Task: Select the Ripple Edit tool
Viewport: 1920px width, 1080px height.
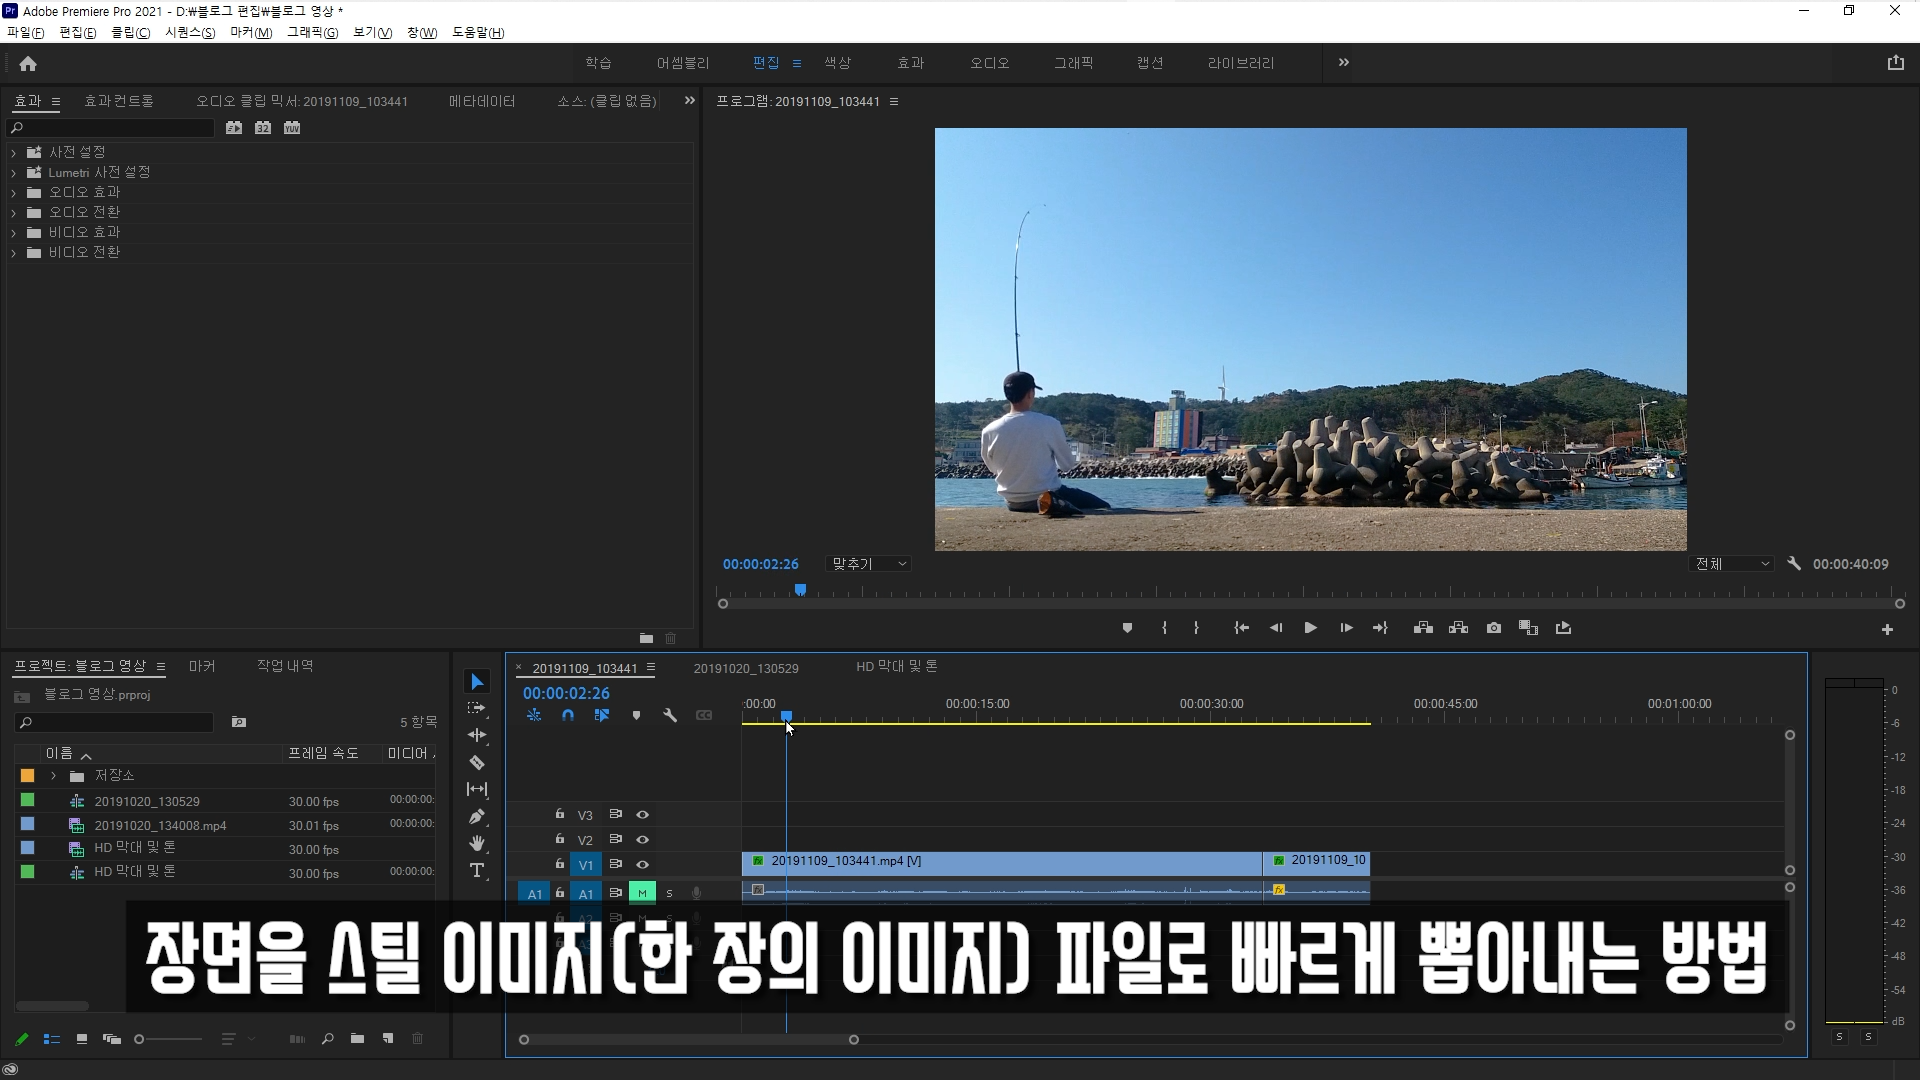Action: (477, 735)
